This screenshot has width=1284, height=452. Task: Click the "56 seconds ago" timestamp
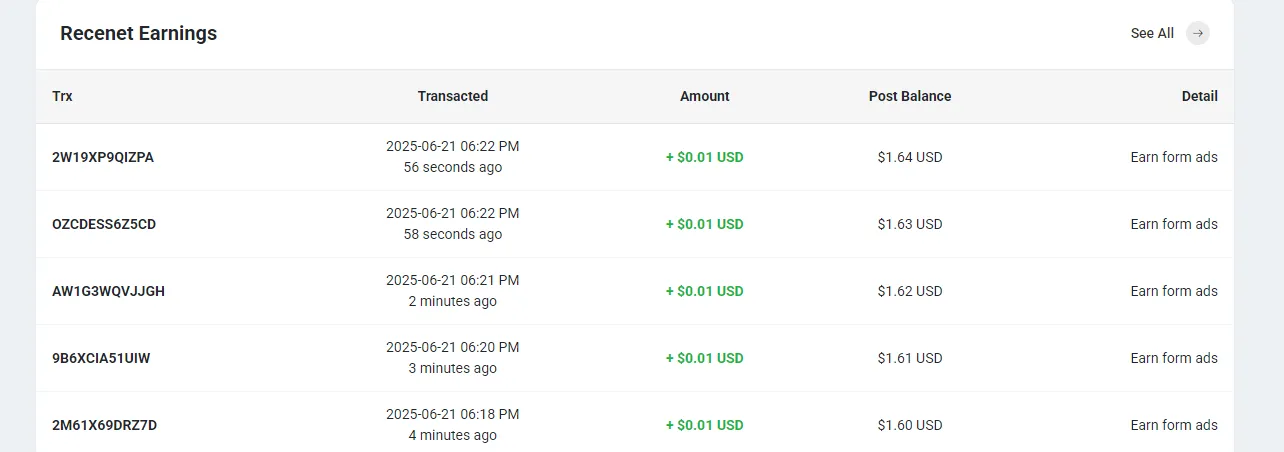coord(453,168)
